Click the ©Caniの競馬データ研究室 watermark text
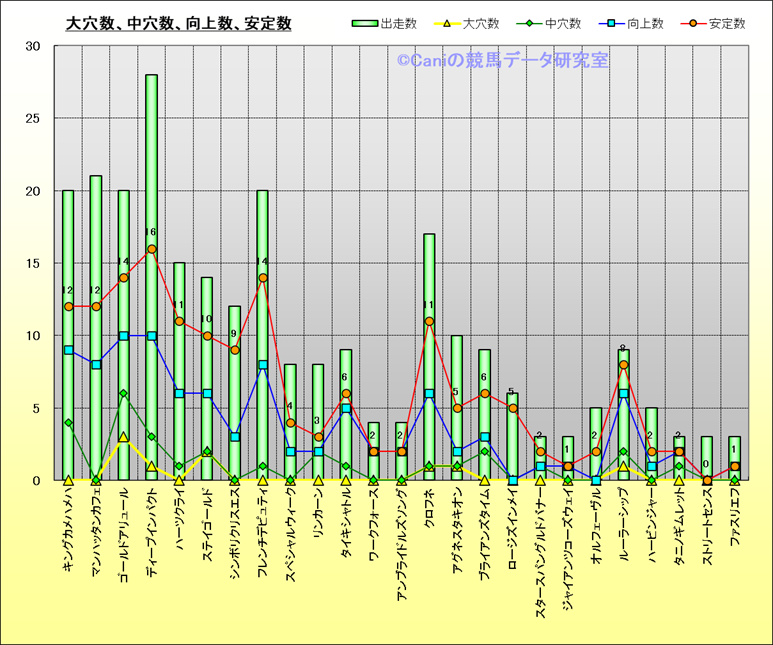Image resolution: width=773 pixels, height=645 pixels. [502, 61]
